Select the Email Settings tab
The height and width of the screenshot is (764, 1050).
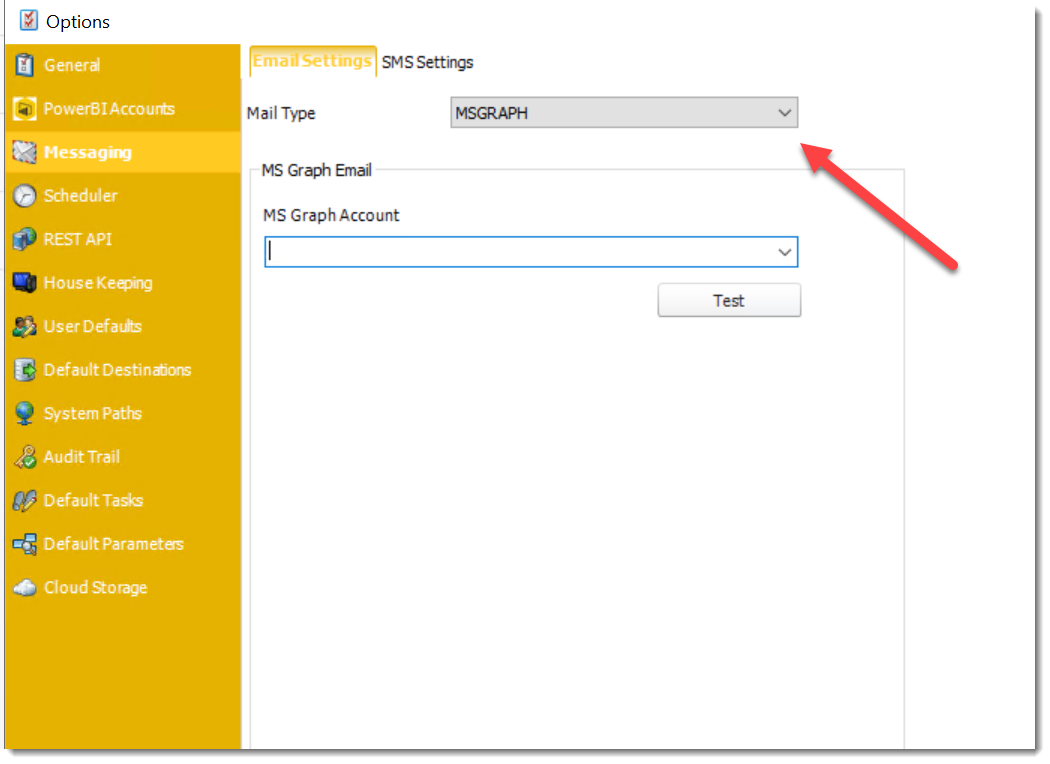312,62
